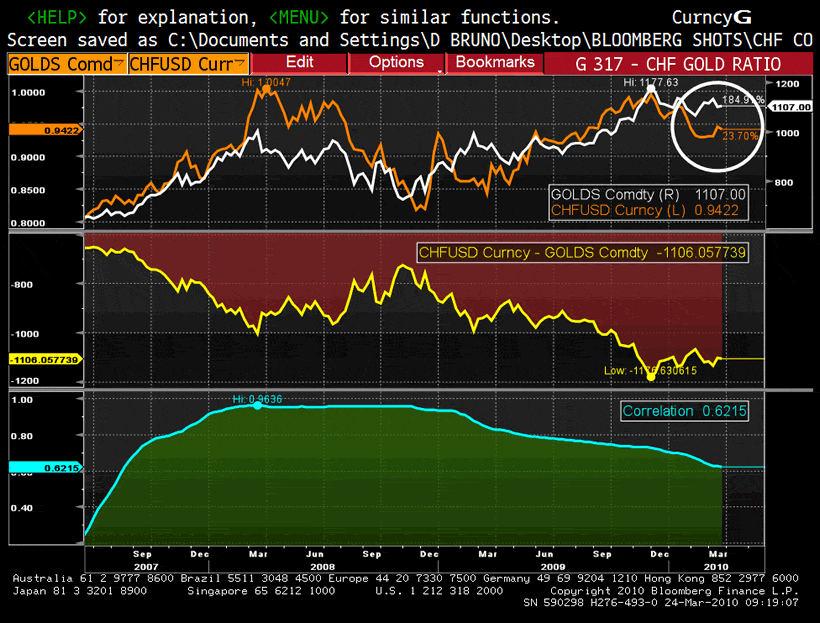Screen dimensions: 820x623
Task: Click the 0.8500 left axis value
Action: click(28, 190)
